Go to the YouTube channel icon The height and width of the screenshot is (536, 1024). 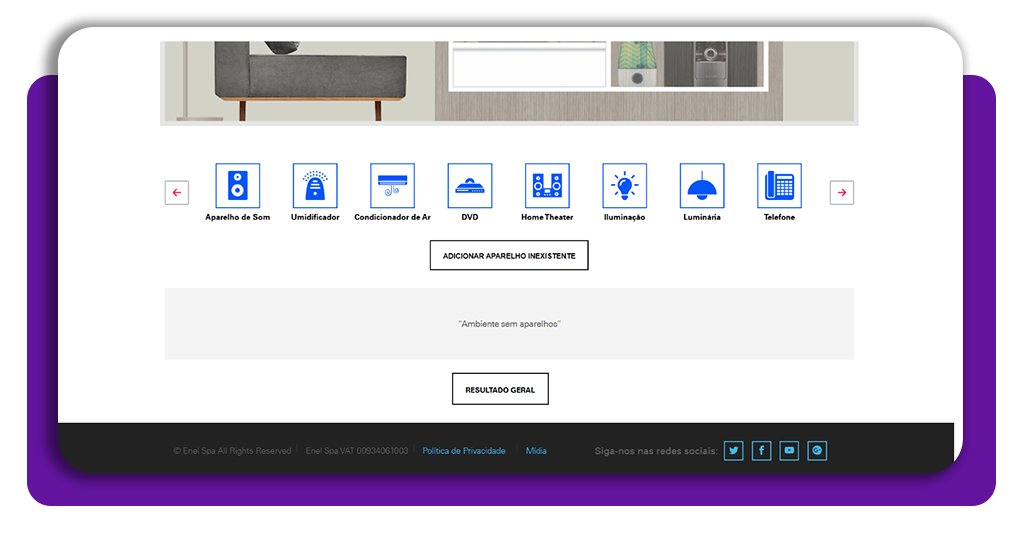coord(789,451)
